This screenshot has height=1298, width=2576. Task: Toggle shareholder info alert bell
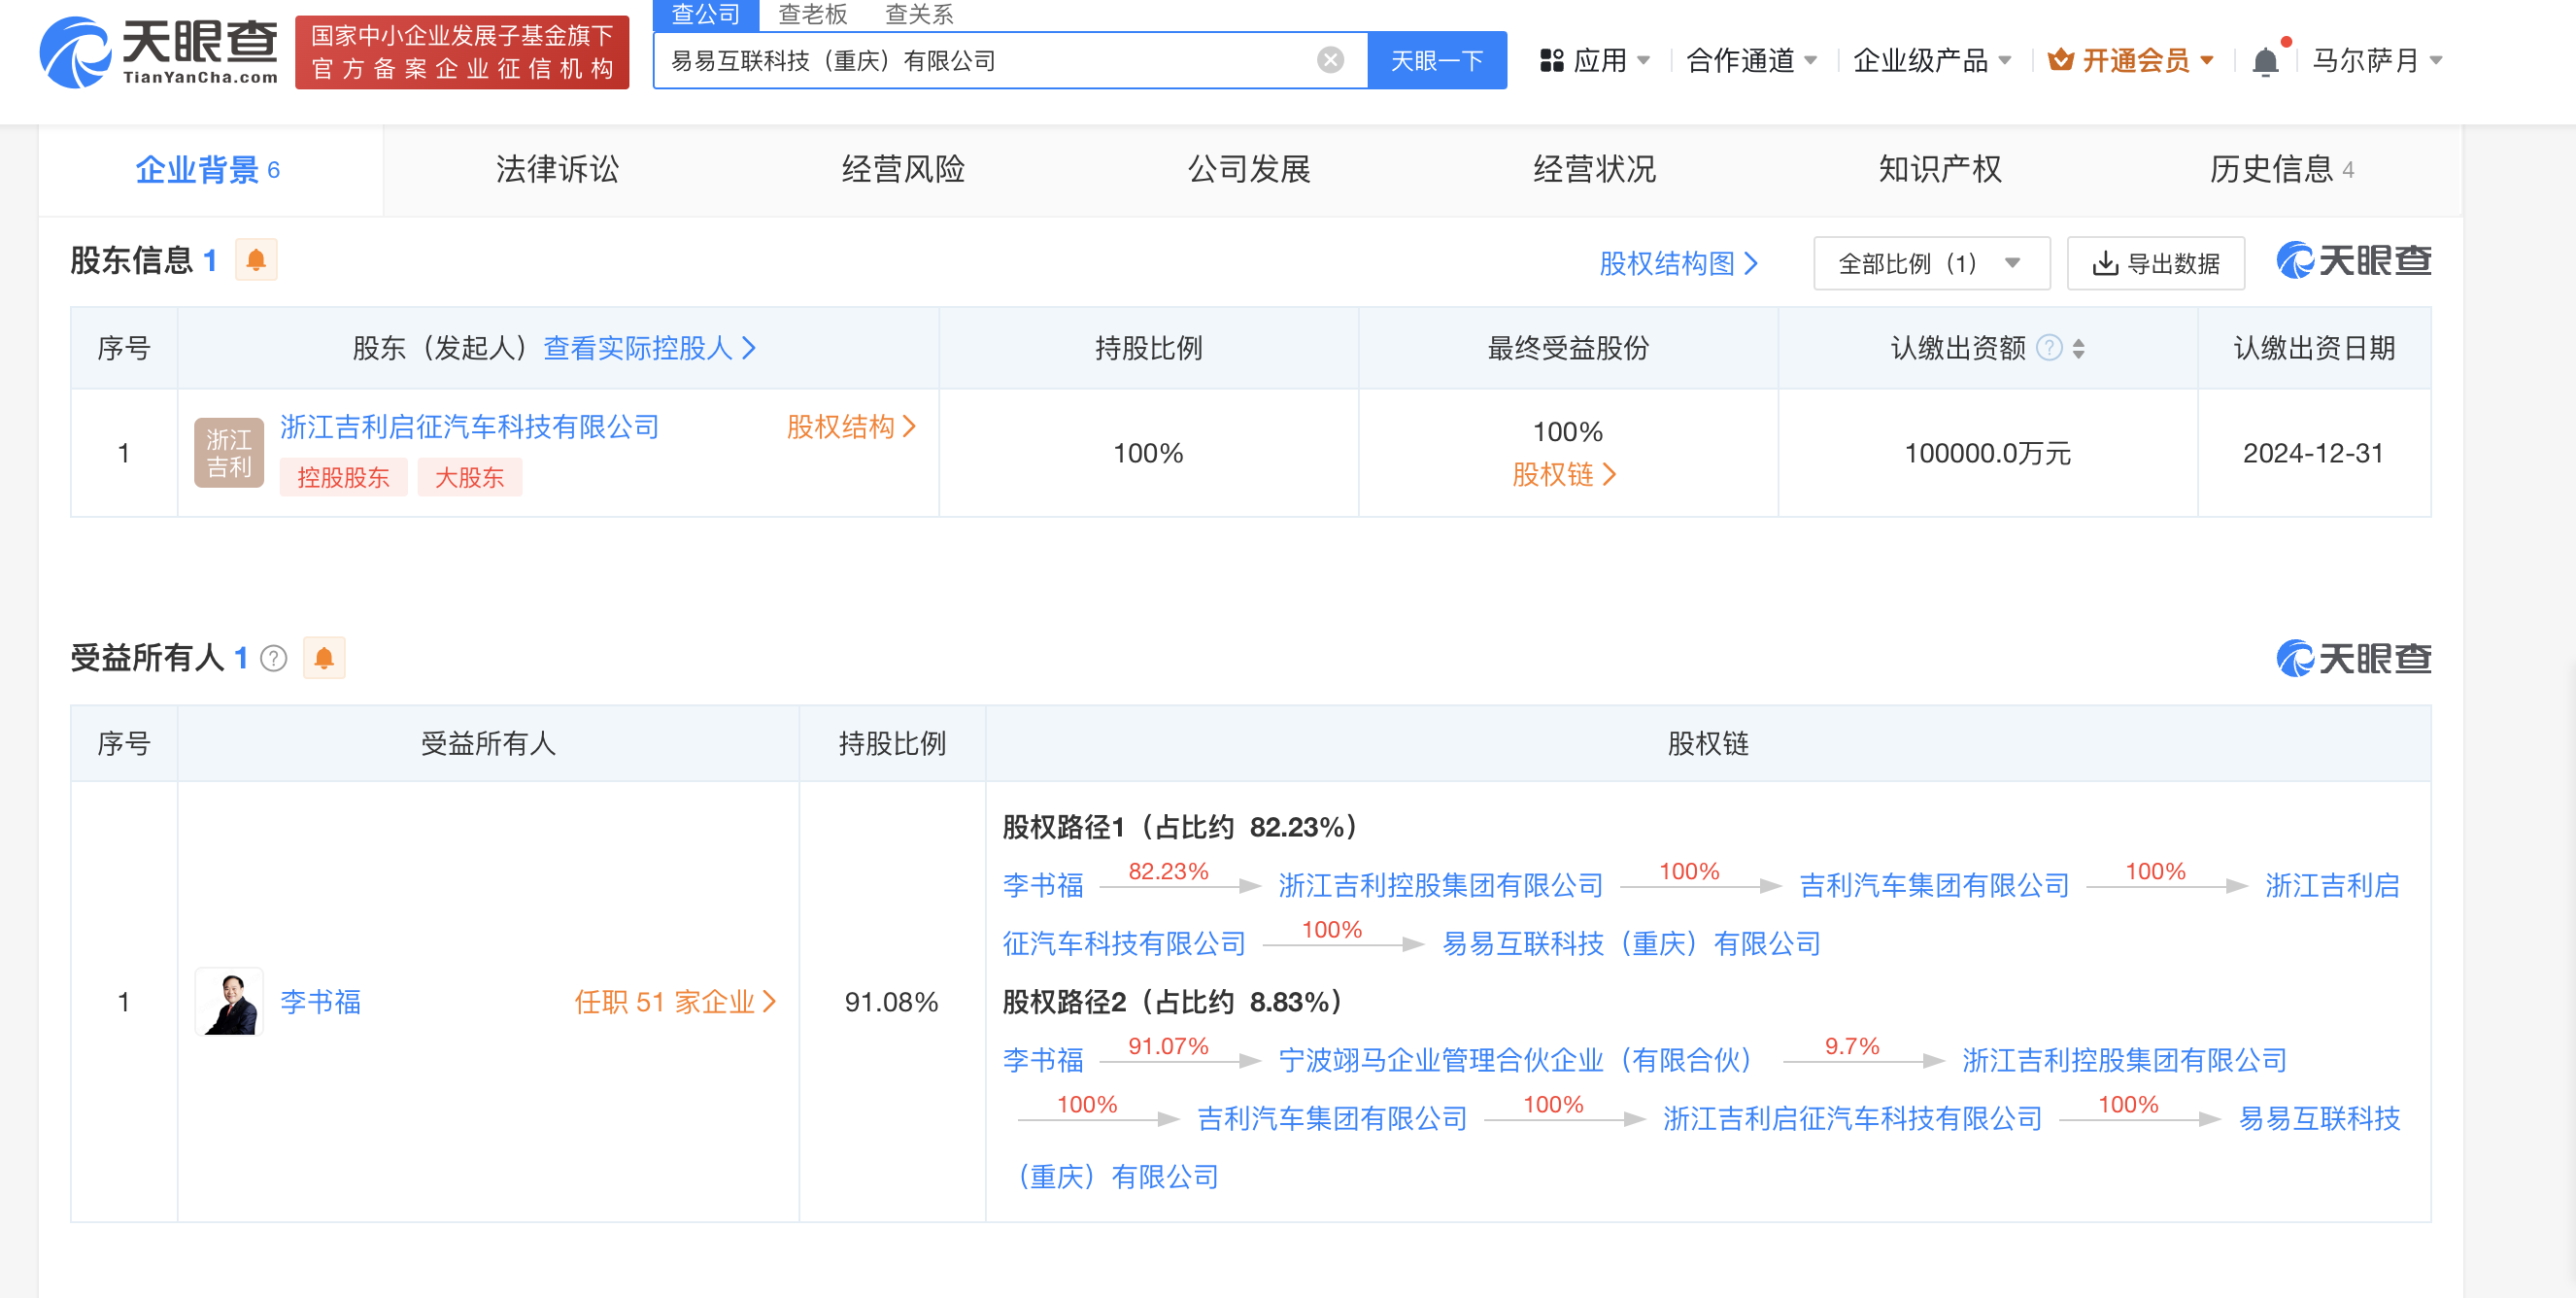click(x=256, y=260)
